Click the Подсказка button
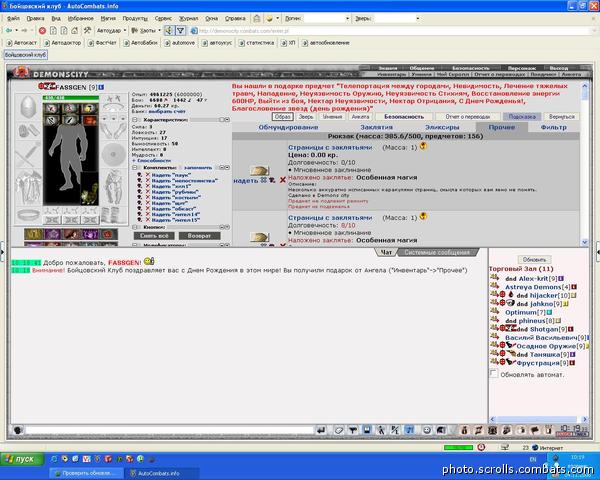 (x=522, y=116)
